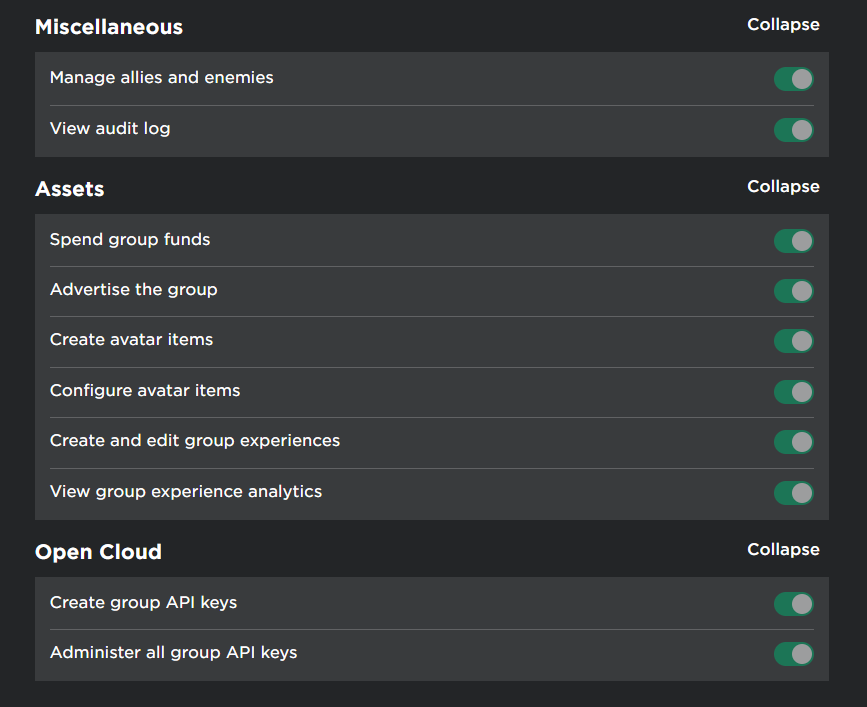This screenshot has height=707, width=867.
Task: Collapse the Assets section
Action: click(783, 186)
